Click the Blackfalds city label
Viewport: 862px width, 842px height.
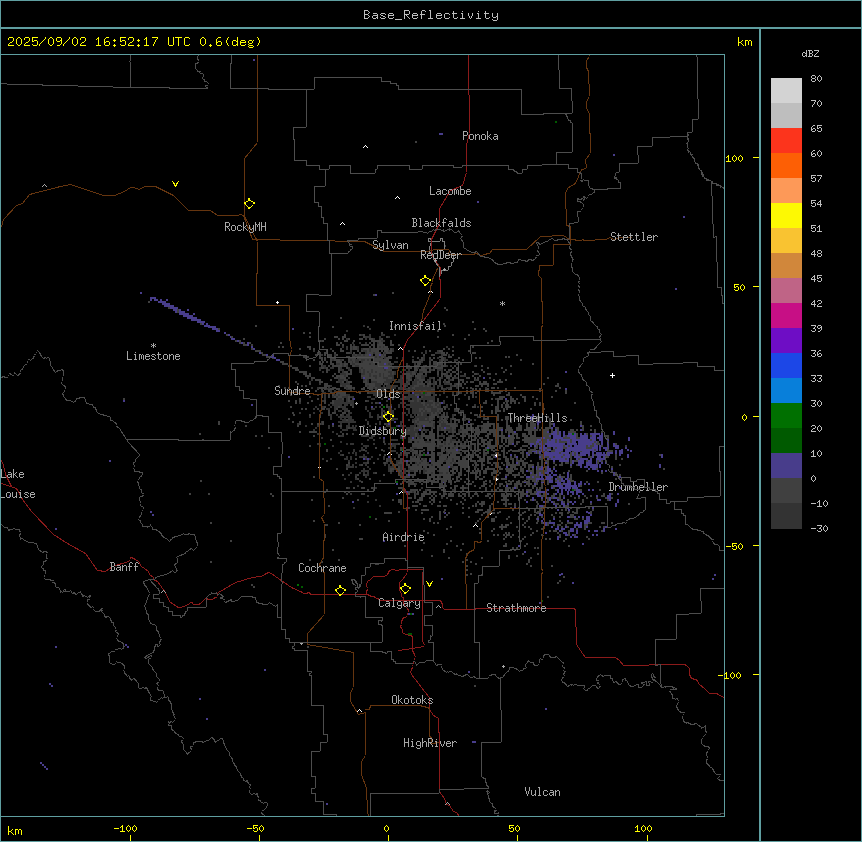[441, 223]
